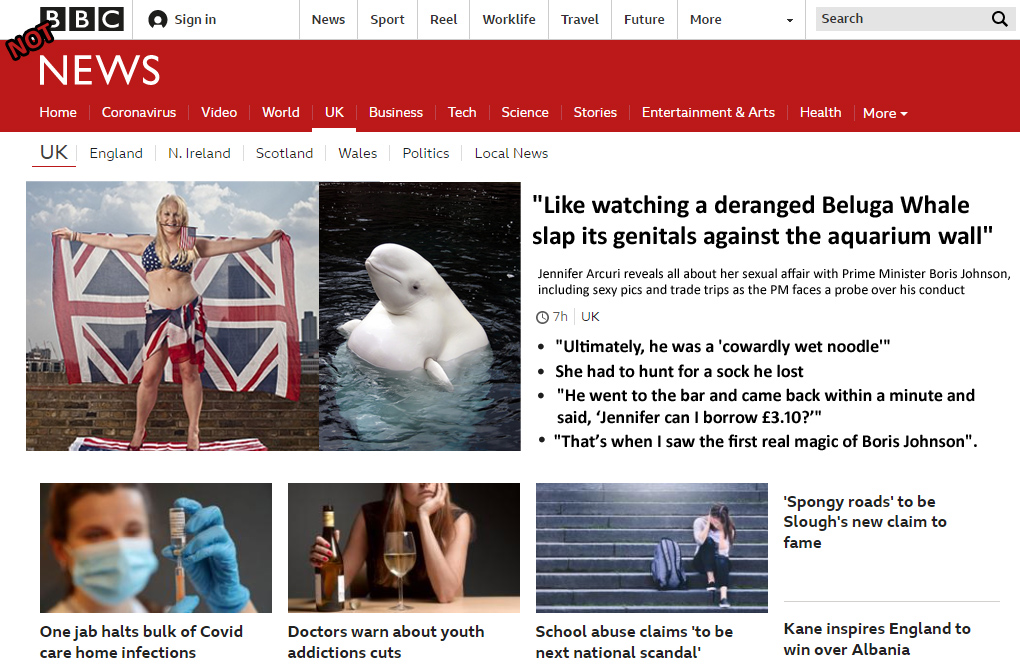
Task: Click the beluga whale photo
Action: [420, 316]
